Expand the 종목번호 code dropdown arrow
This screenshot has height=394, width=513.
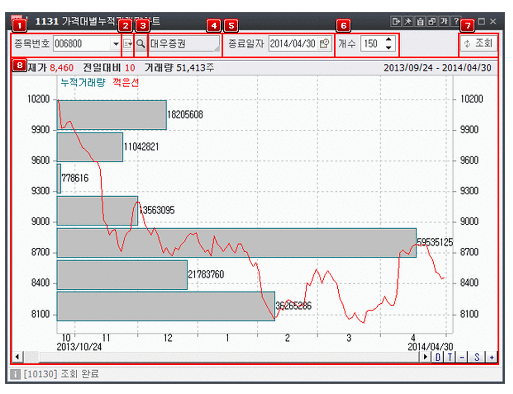pos(116,44)
